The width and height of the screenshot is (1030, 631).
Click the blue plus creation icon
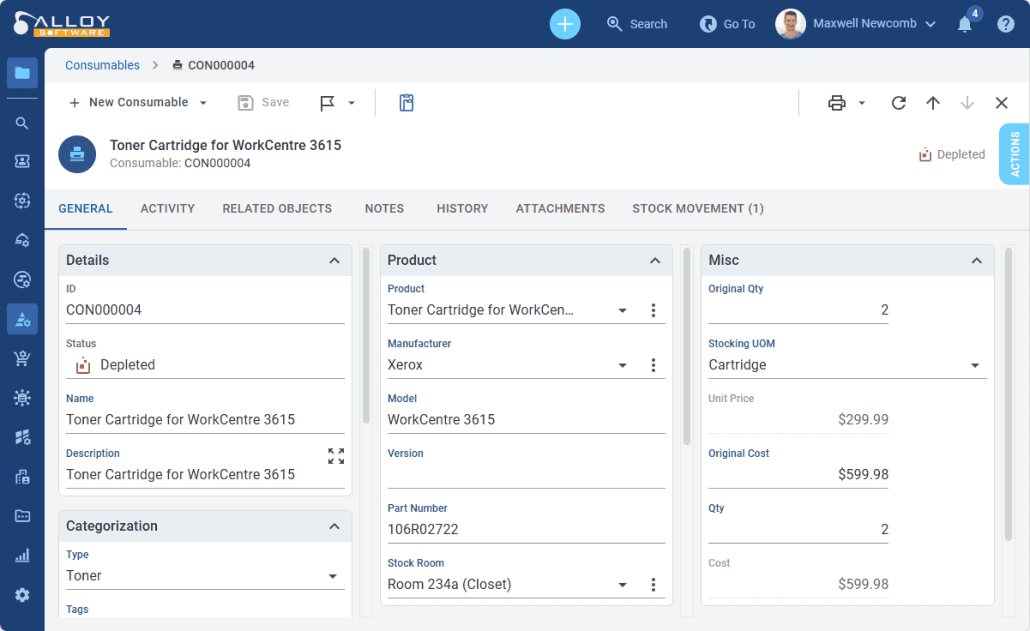click(564, 23)
